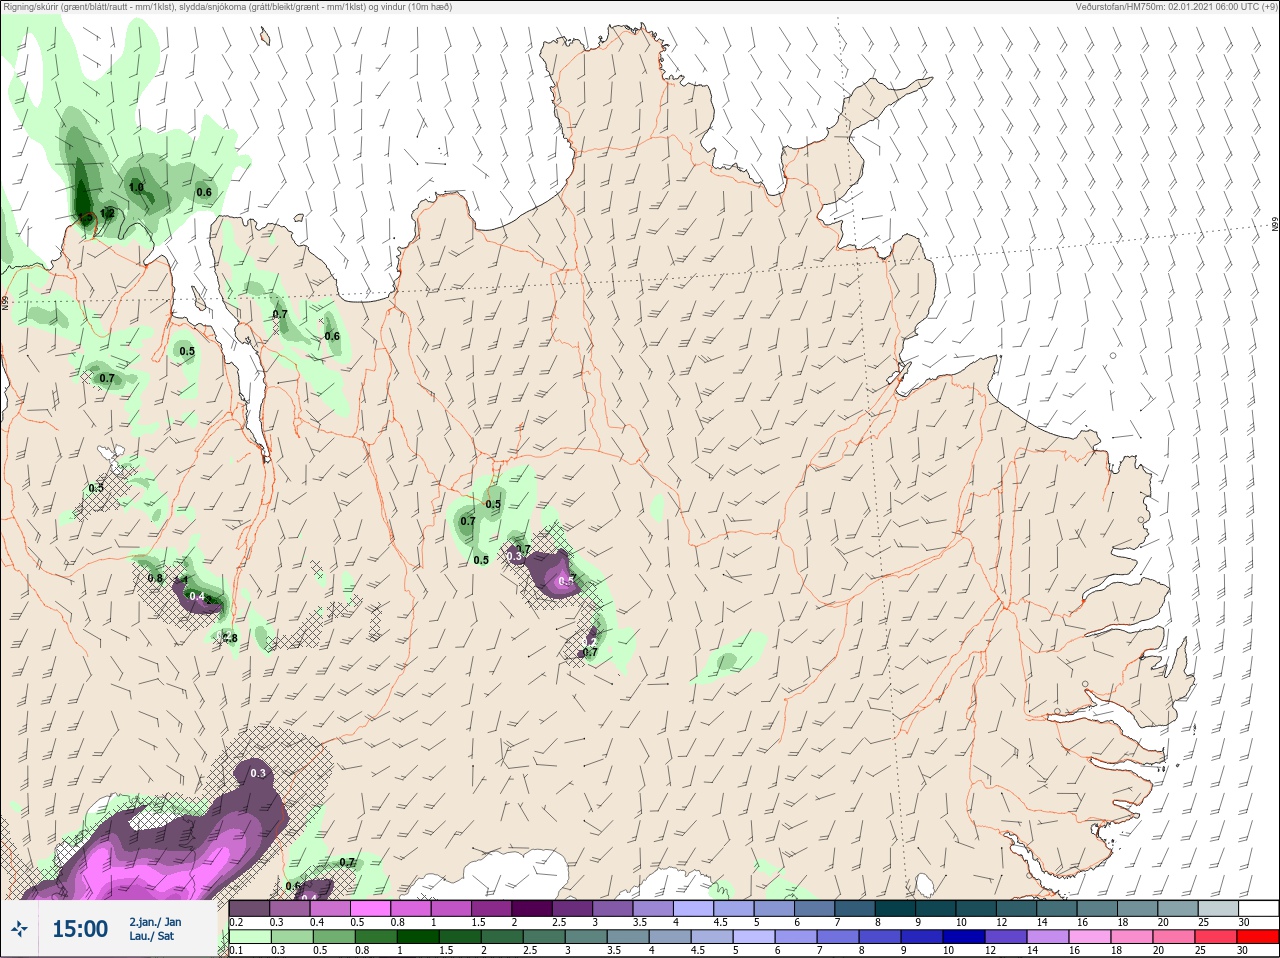
Task: Click the Veðurstofan logo icon beside the time
Action: (20, 929)
